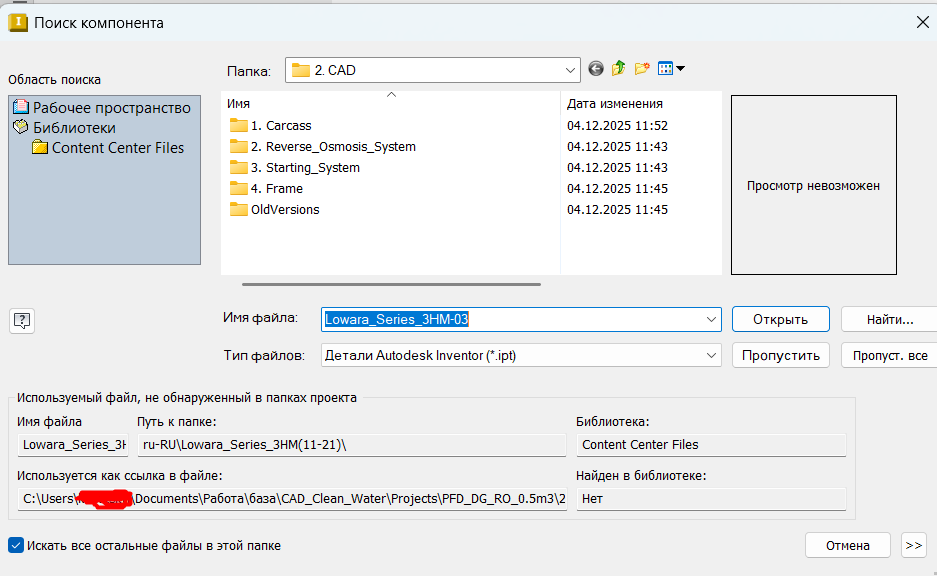Expand dialog with the >> button
The height and width of the screenshot is (576, 937).
[x=914, y=546]
